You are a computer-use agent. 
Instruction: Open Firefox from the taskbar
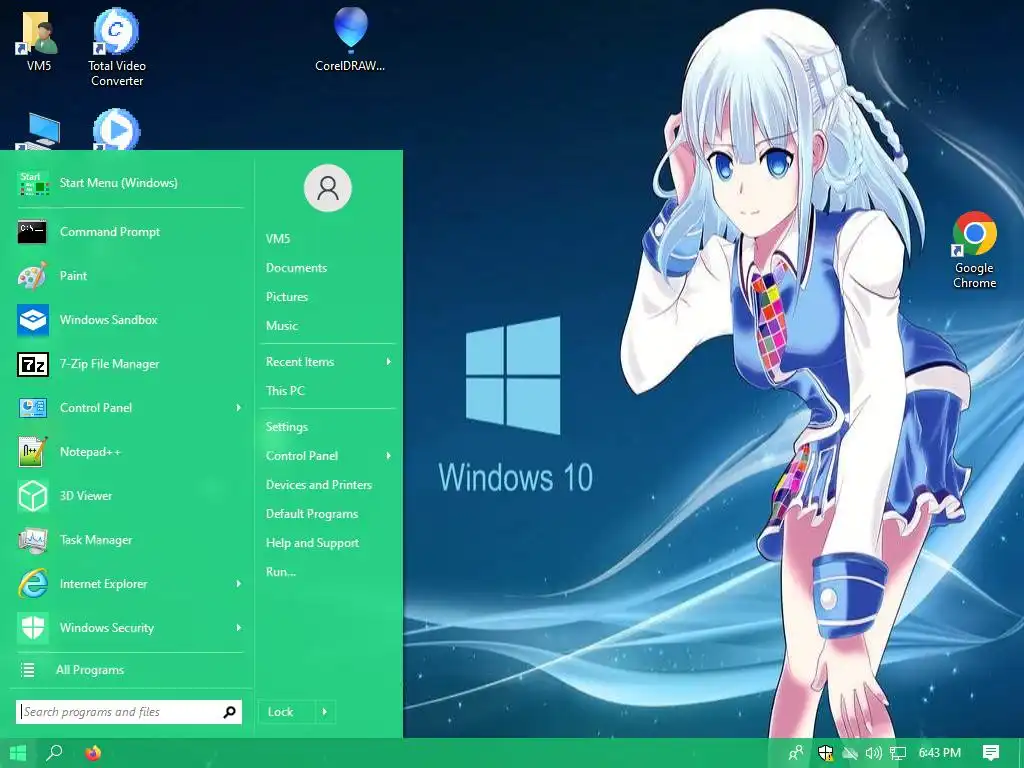pyautogui.click(x=93, y=753)
